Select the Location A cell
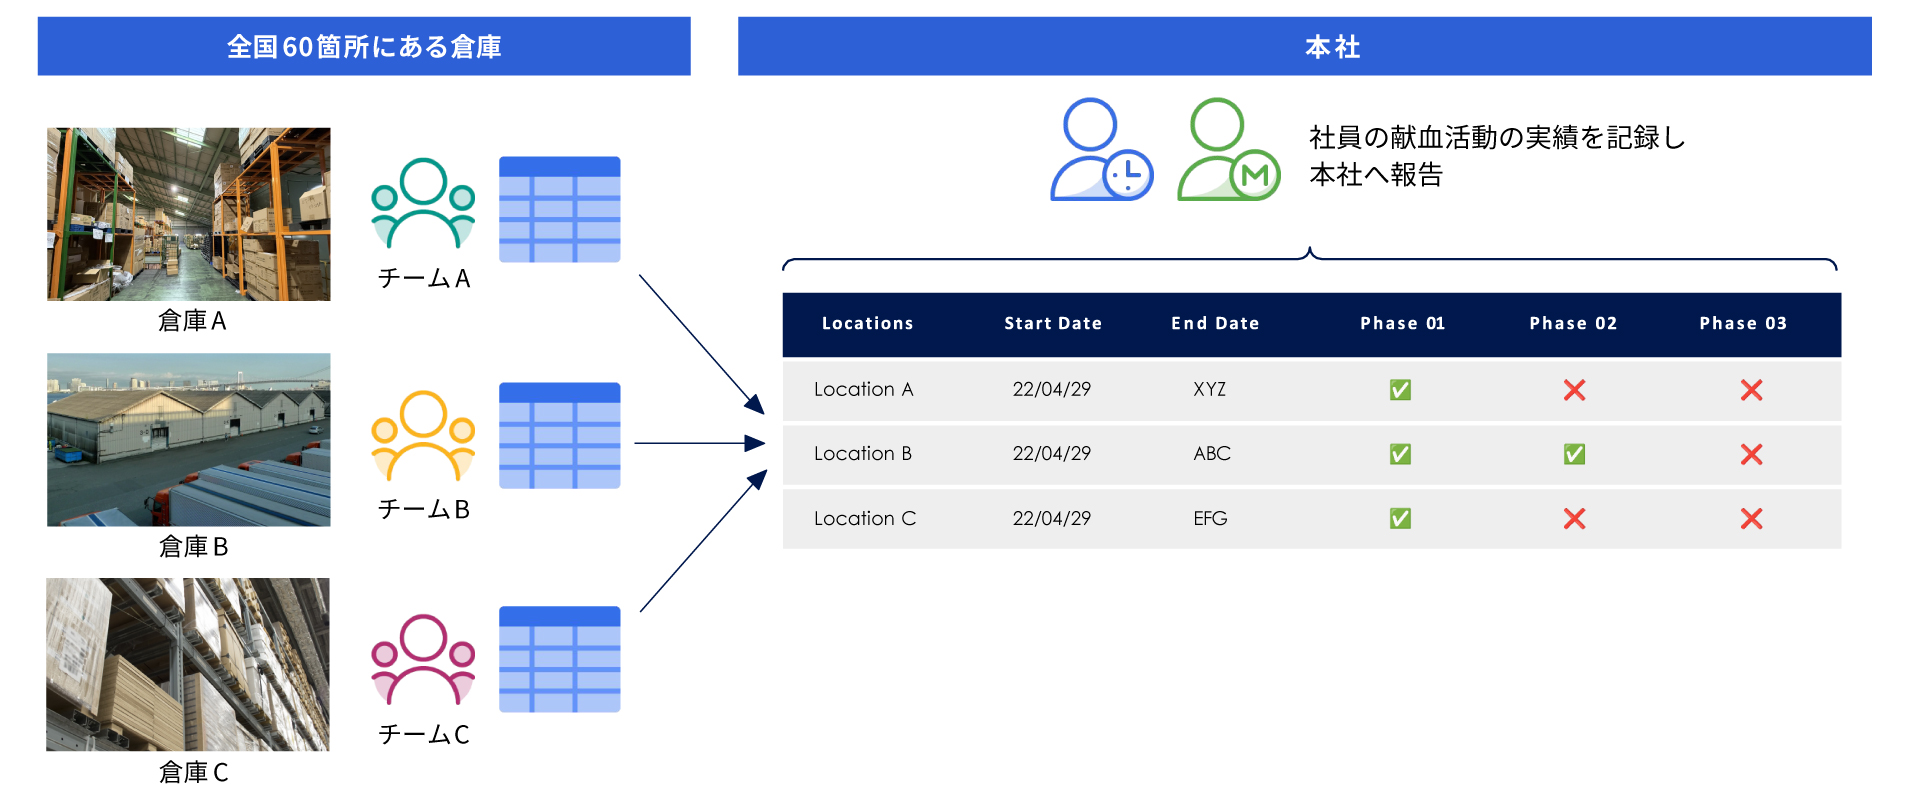The height and width of the screenshot is (800, 1920). pos(864,389)
